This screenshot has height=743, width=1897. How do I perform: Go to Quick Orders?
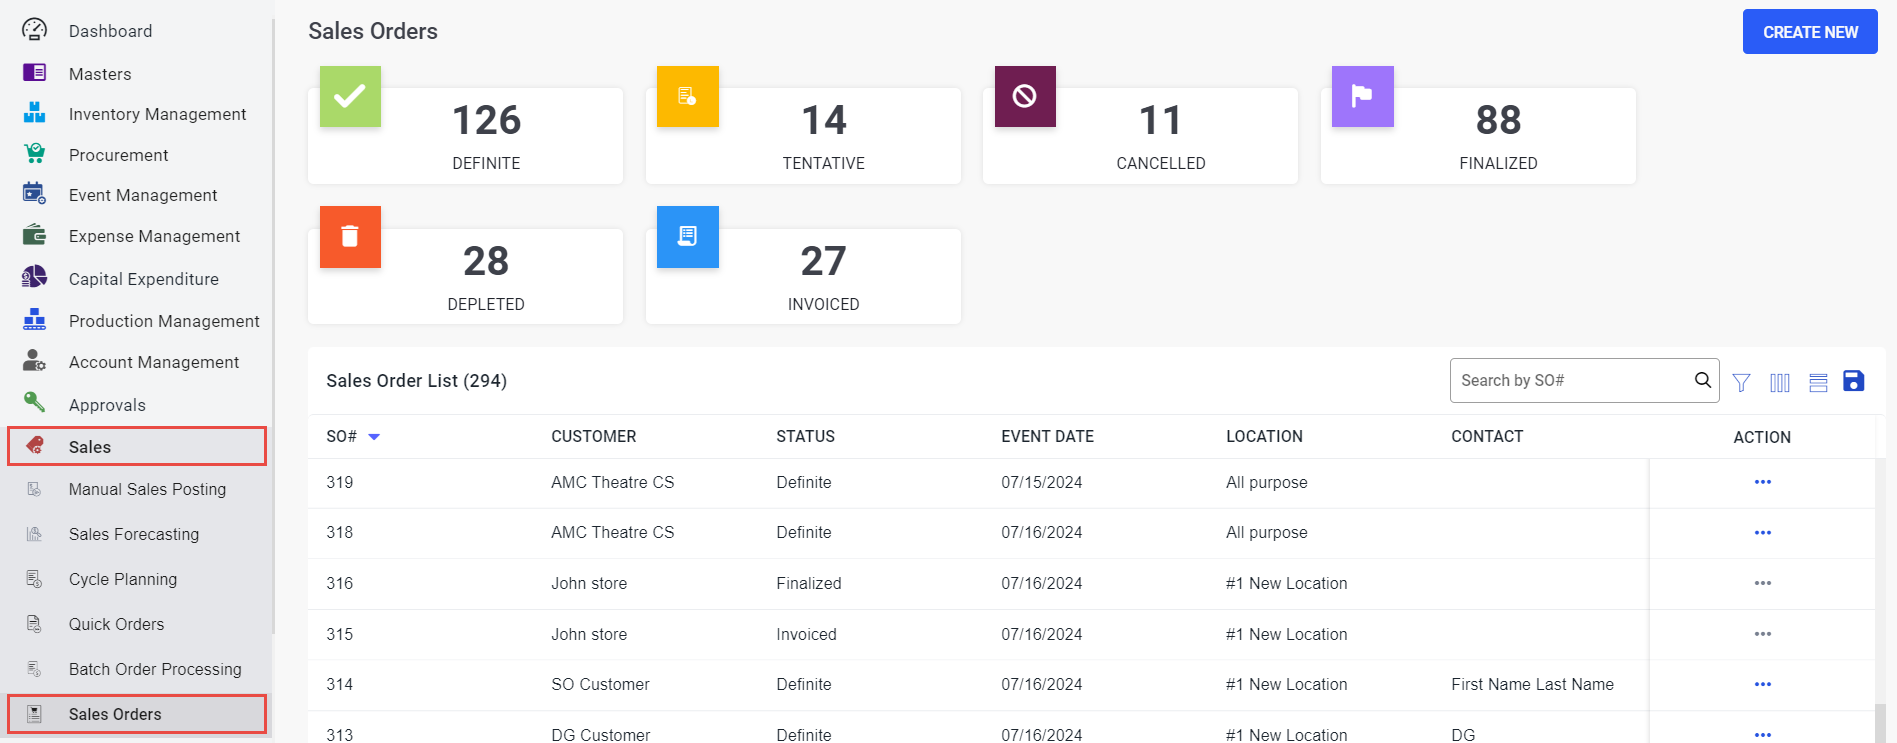click(x=116, y=624)
